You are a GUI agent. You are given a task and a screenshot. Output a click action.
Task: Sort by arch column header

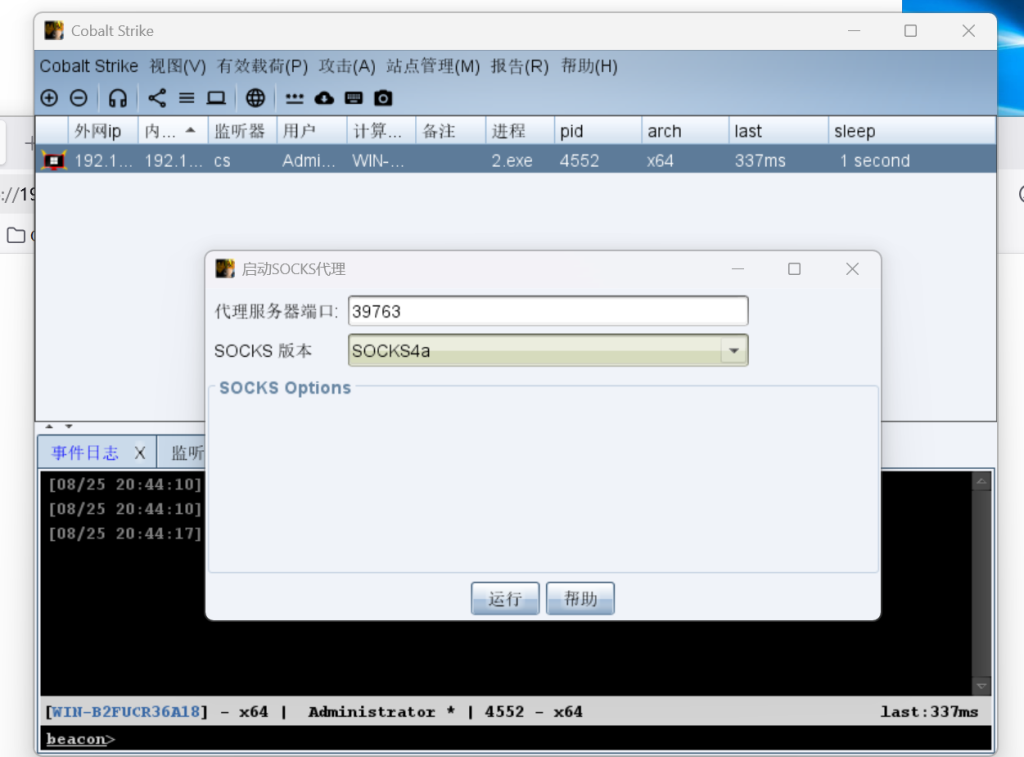pyautogui.click(x=685, y=131)
